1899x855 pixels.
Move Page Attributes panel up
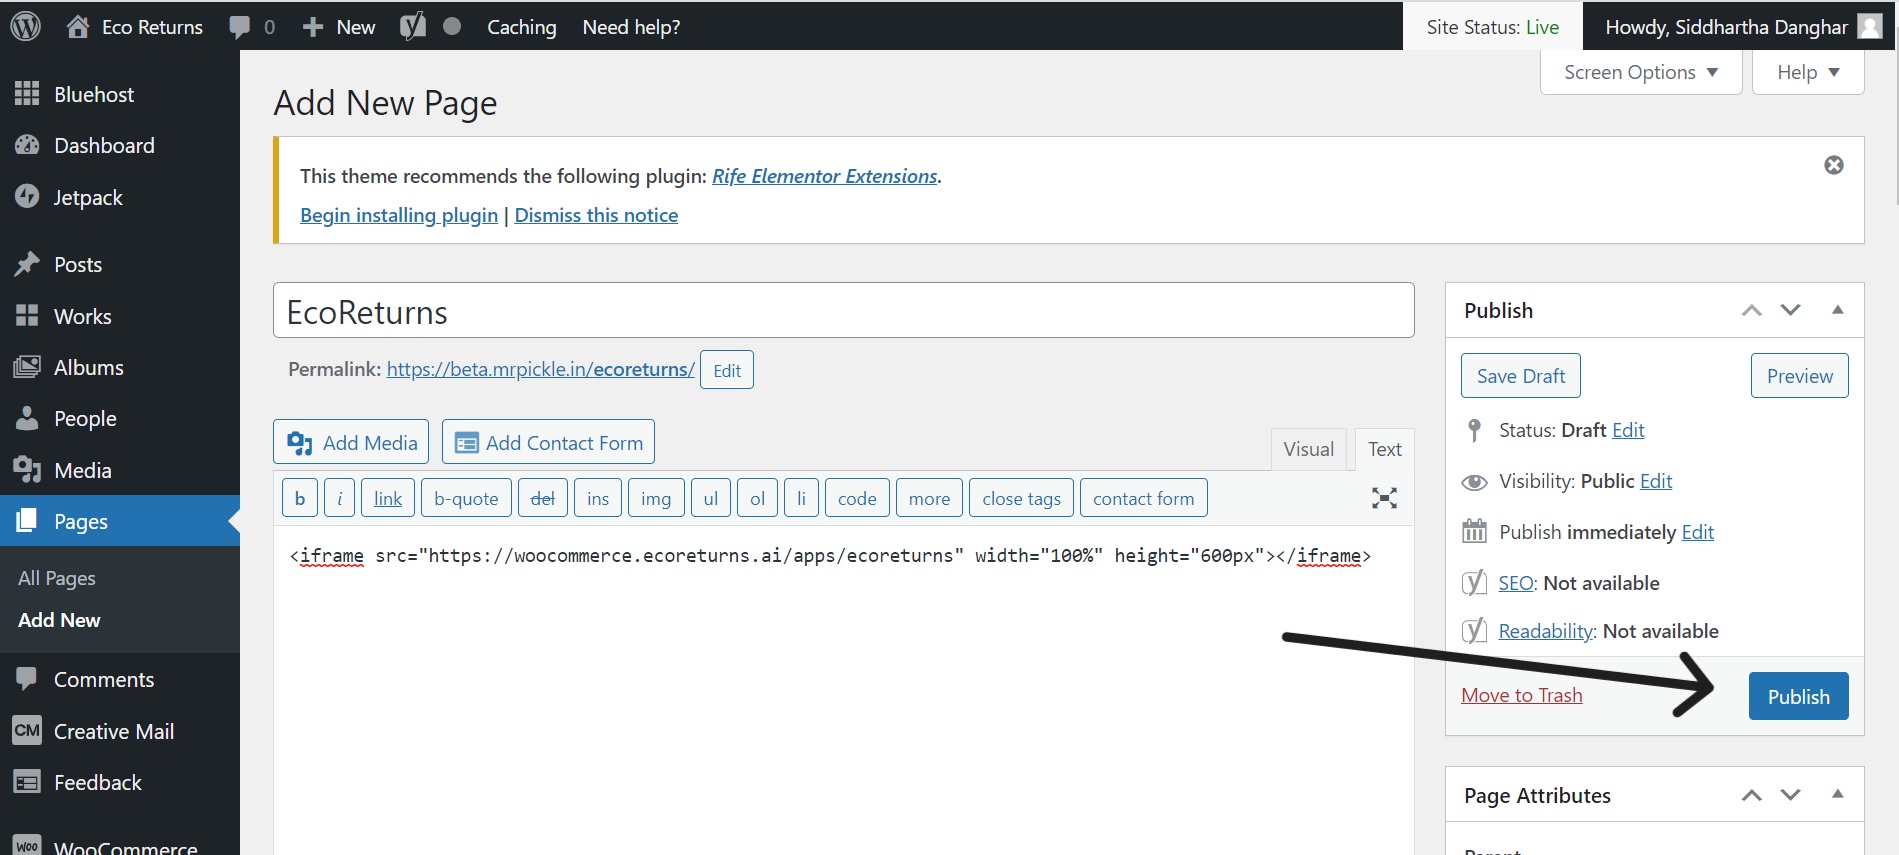tap(1751, 795)
